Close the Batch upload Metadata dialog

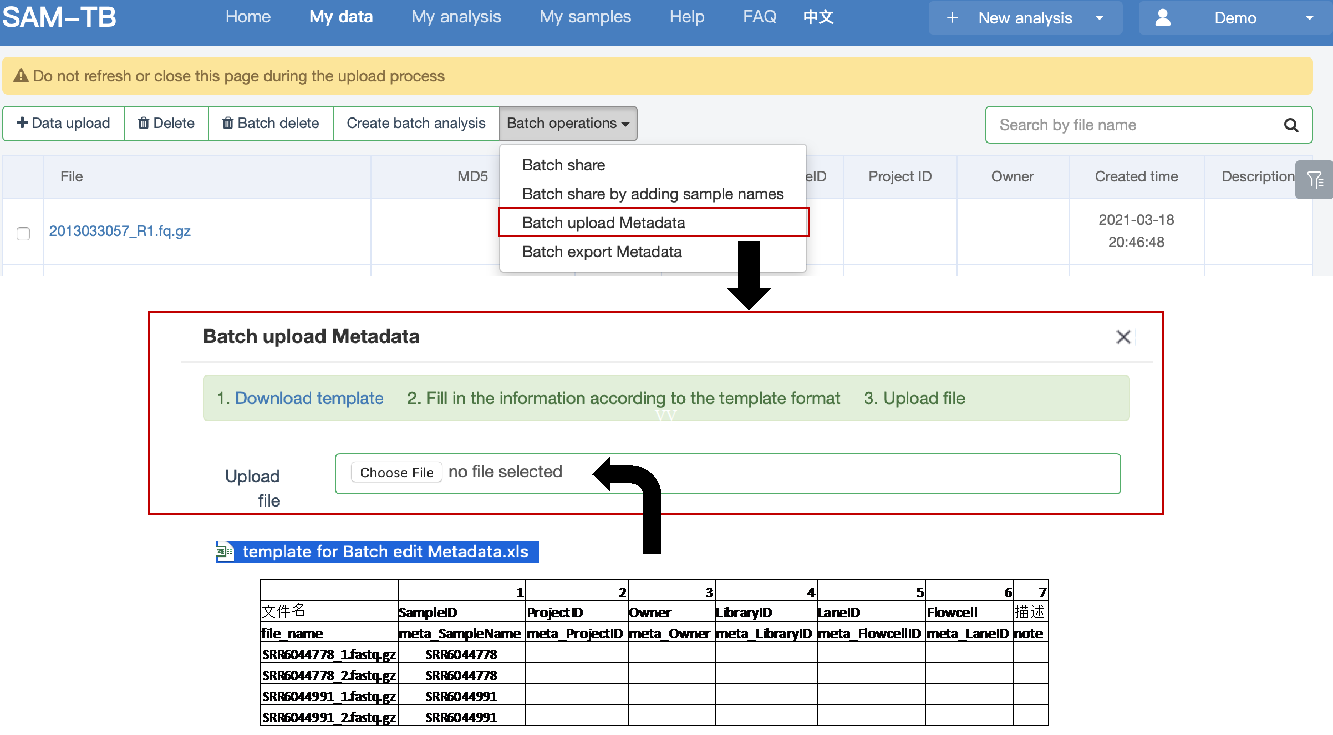pyautogui.click(x=1124, y=338)
